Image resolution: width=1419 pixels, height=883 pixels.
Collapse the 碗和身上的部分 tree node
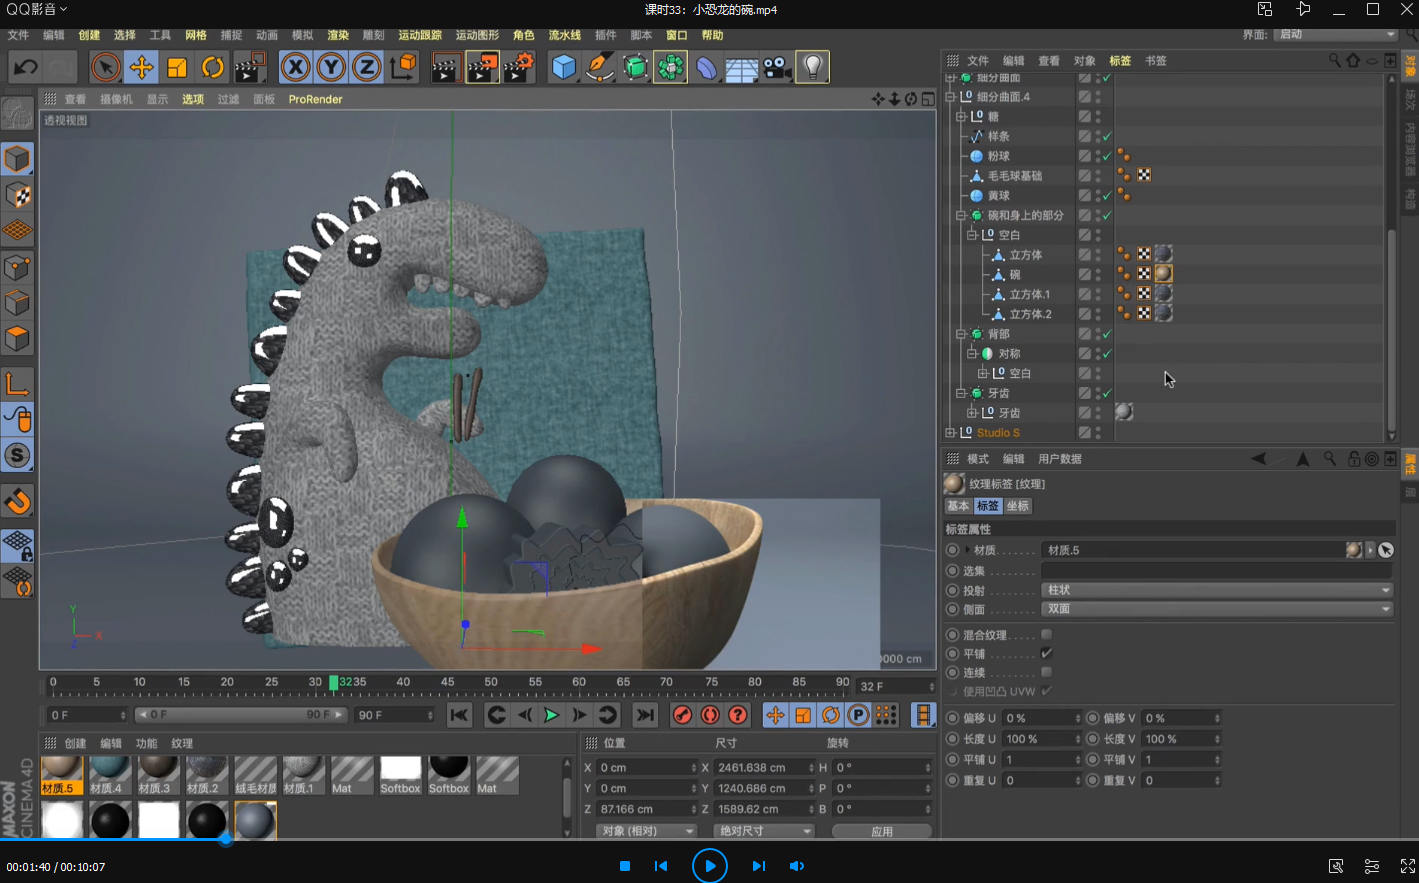961,215
